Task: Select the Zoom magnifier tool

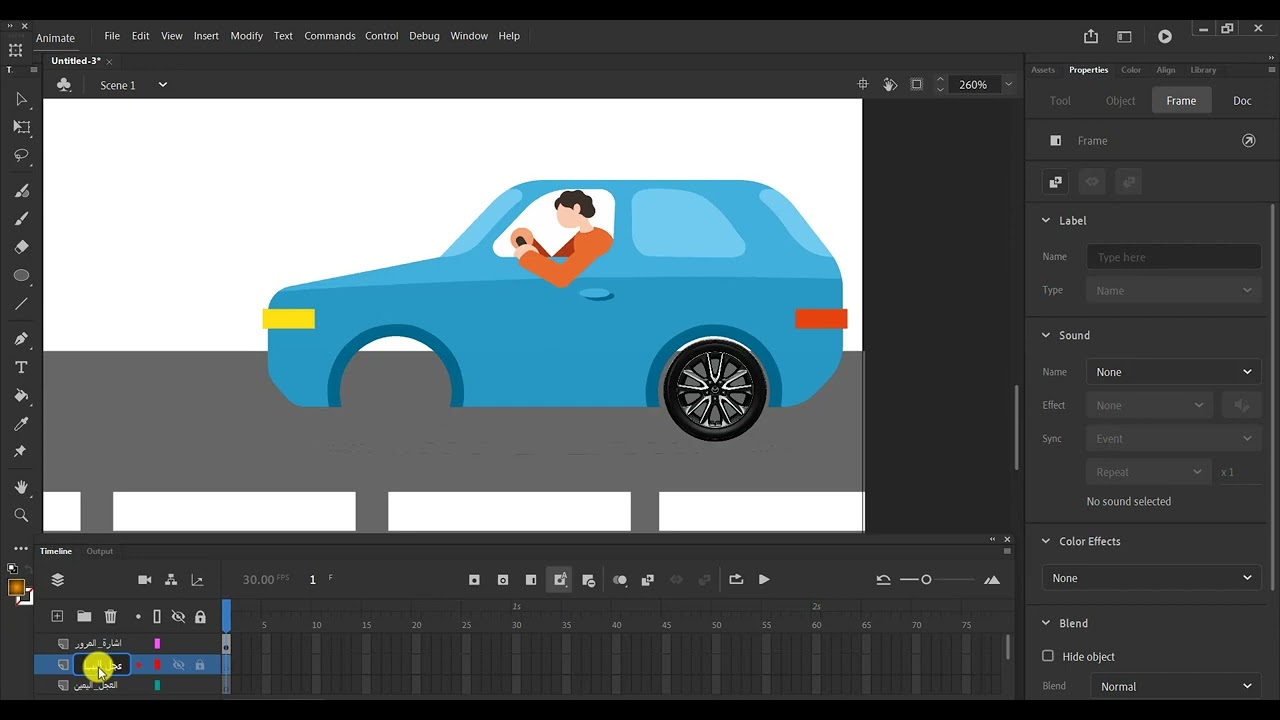Action: pyautogui.click(x=21, y=515)
